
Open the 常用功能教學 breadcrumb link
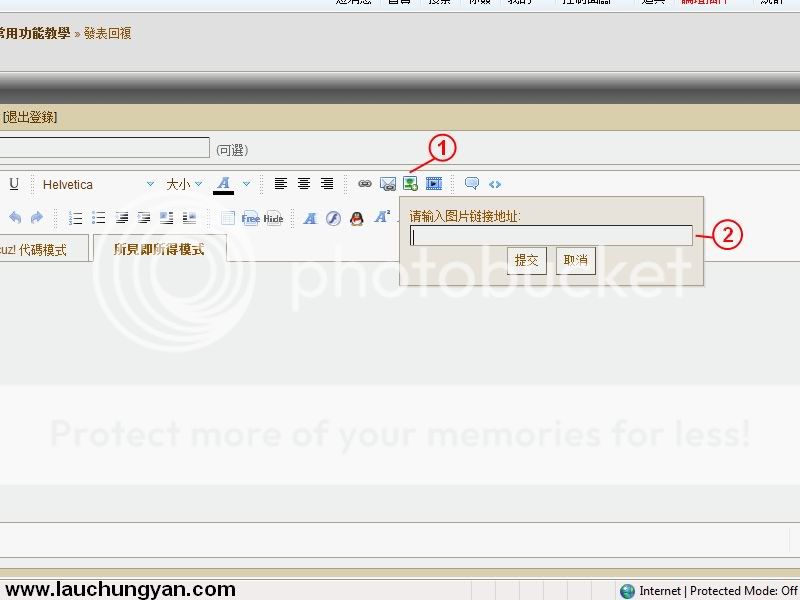click(x=35, y=34)
